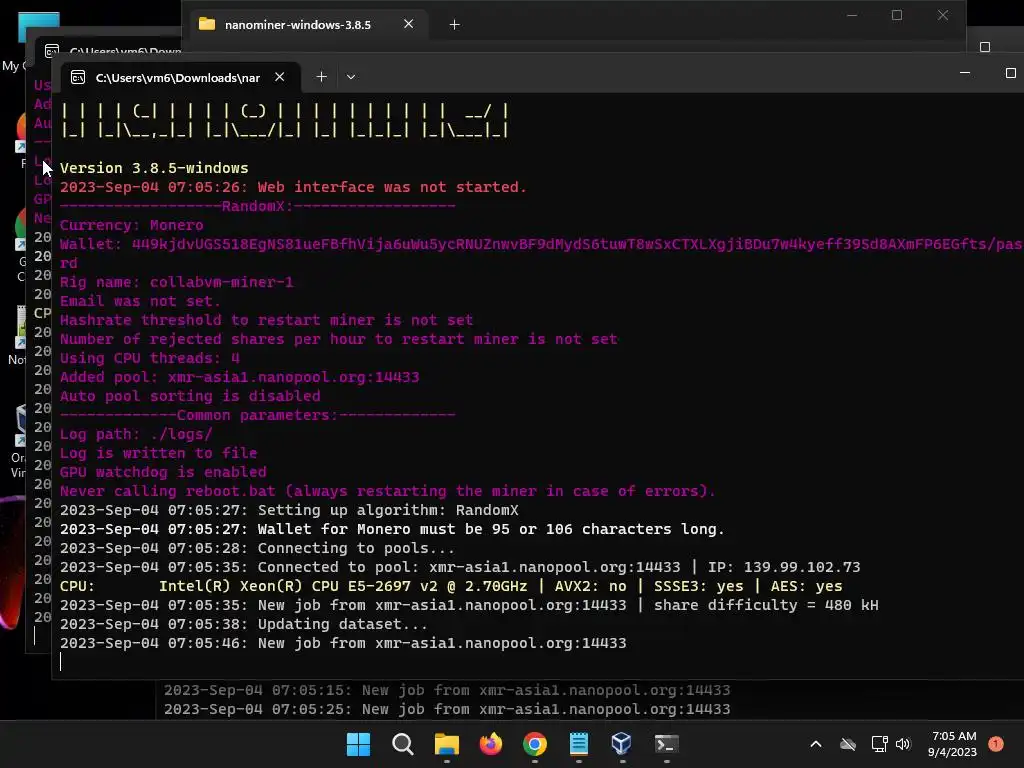Open Notepad from the taskbar
1024x768 pixels.
(579, 744)
